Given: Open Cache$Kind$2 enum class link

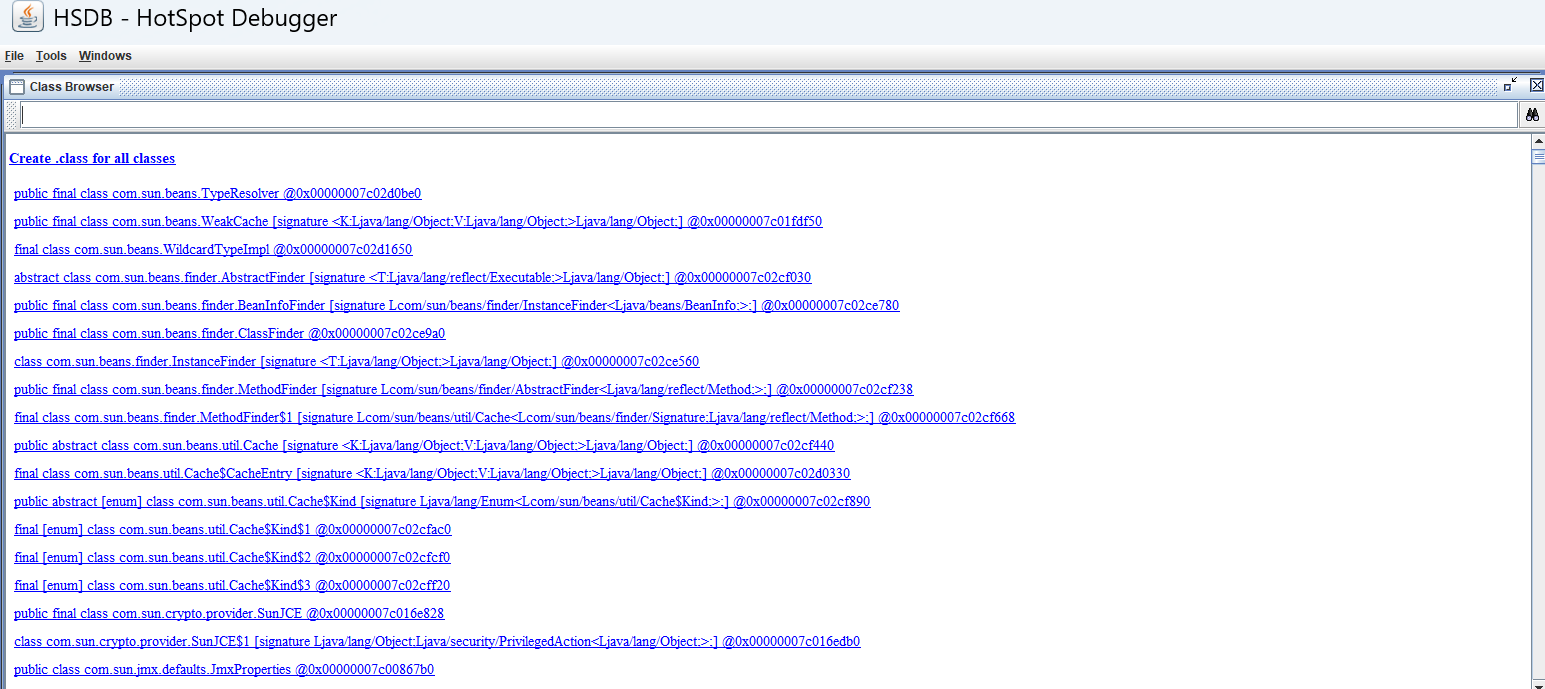Looking at the screenshot, I should [x=232, y=558].
